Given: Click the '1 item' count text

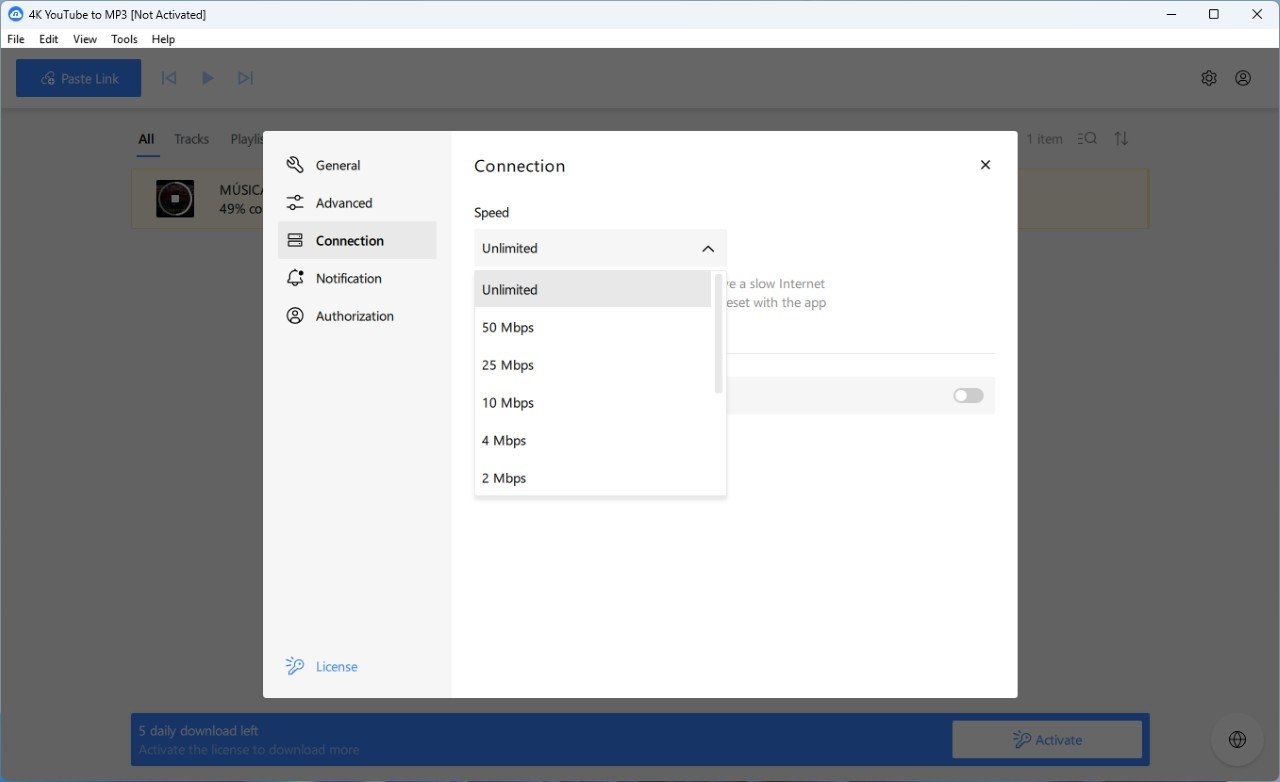Looking at the screenshot, I should (x=1044, y=139).
